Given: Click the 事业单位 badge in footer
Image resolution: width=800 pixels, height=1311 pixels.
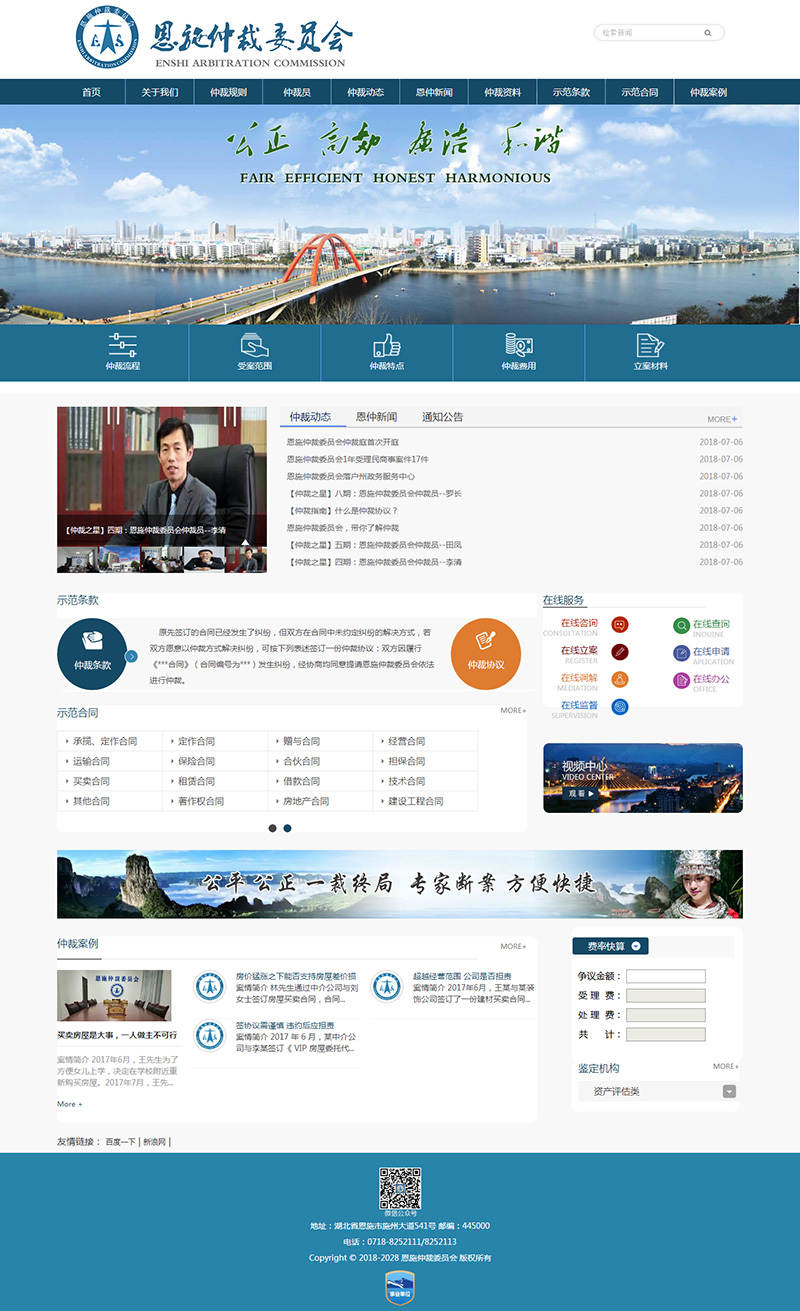Looking at the screenshot, I should coord(400,1288).
